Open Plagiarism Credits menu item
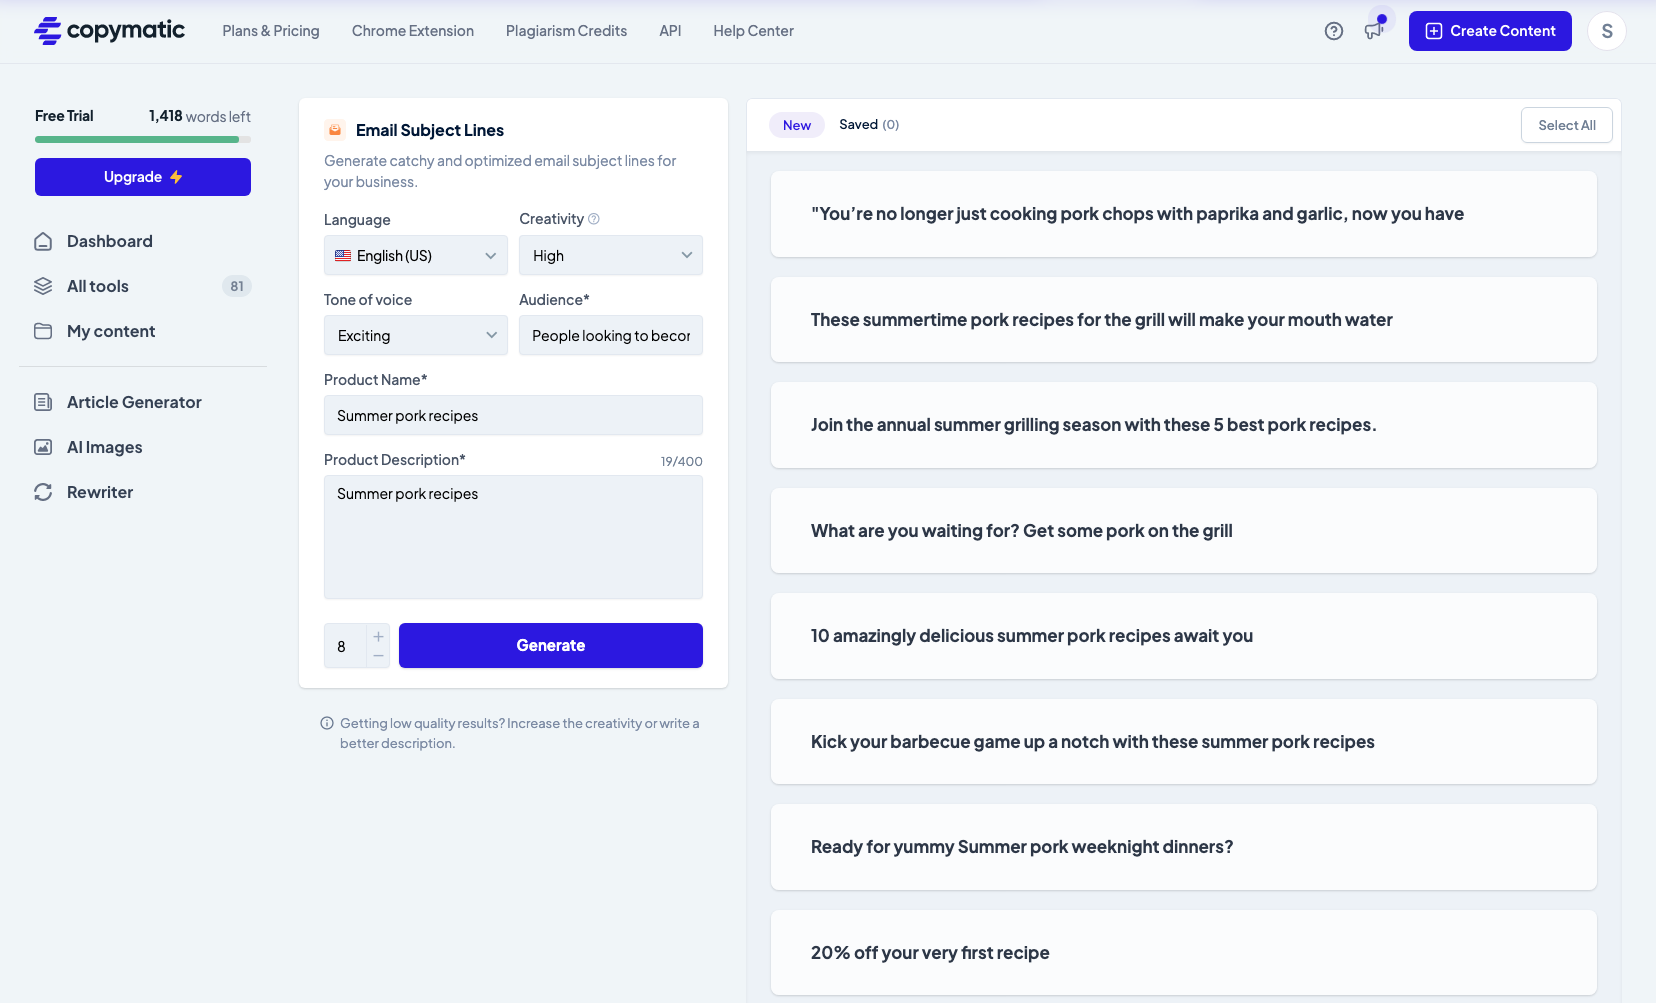 tap(566, 31)
